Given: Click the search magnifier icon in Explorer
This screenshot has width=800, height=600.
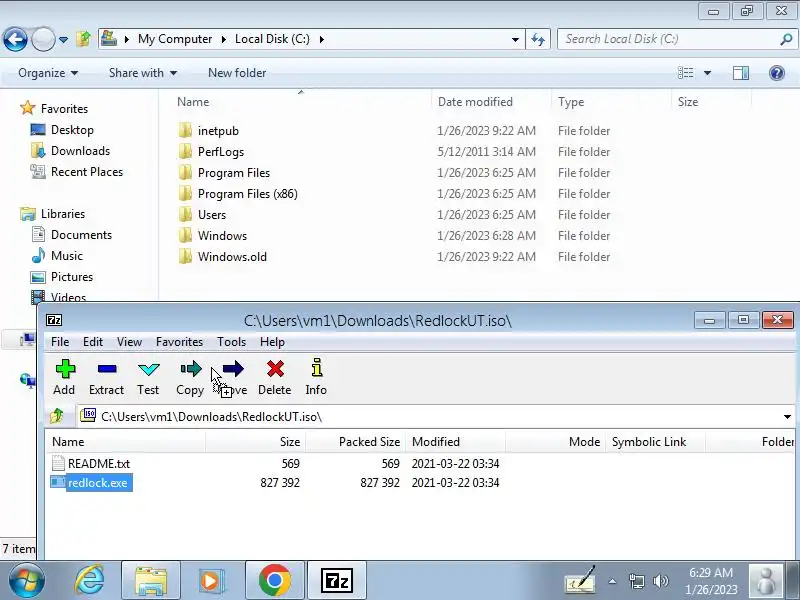Looking at the screenshot, I should coord(786,39).
